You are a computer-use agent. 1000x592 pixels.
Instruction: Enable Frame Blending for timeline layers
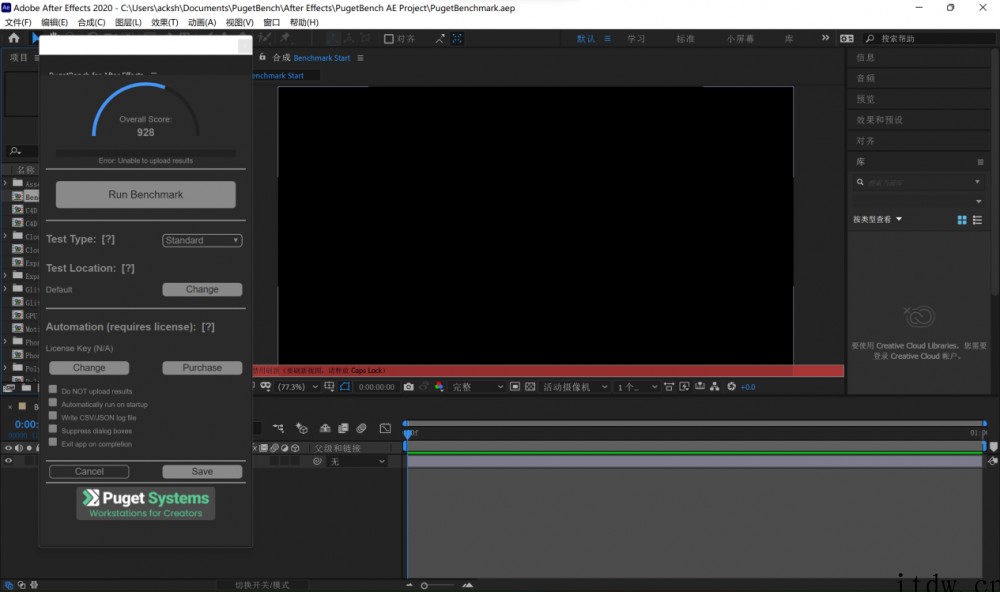(x=343, y=428)
